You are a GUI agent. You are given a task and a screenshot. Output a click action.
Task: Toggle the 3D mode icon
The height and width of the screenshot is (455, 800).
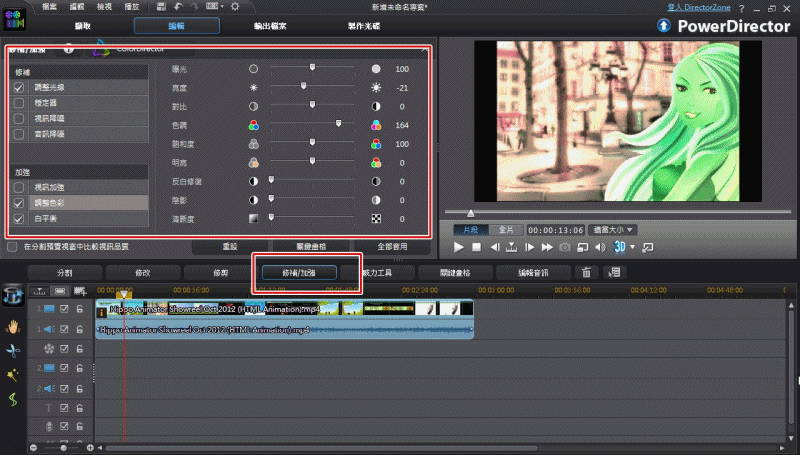pos(619,247)
